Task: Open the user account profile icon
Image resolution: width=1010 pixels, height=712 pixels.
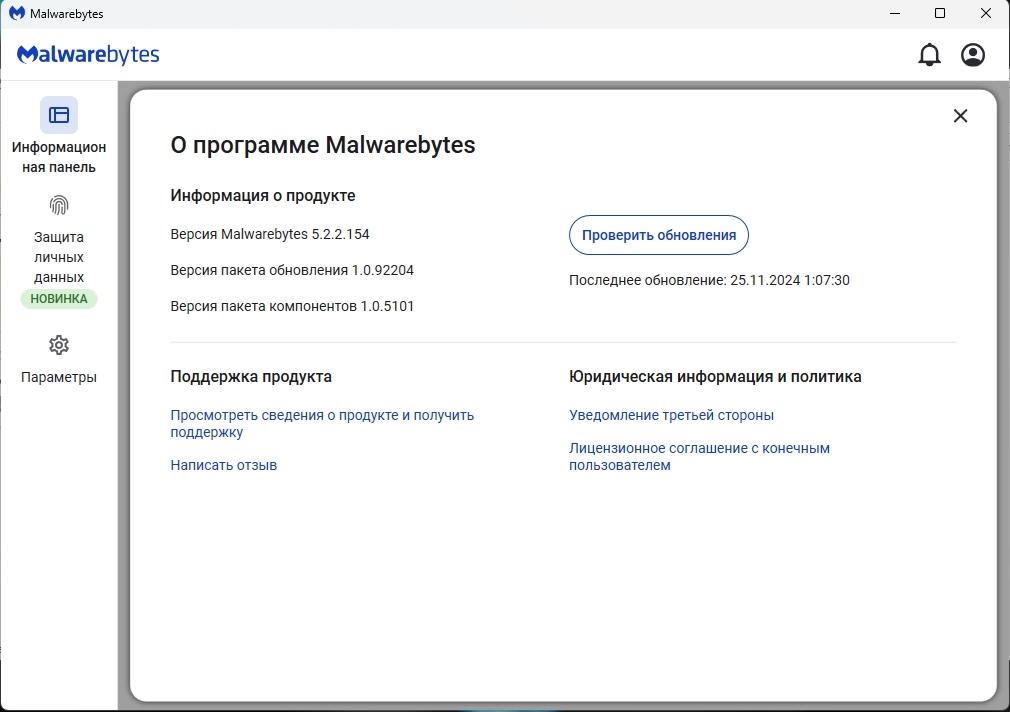Action: coord(973,55)
